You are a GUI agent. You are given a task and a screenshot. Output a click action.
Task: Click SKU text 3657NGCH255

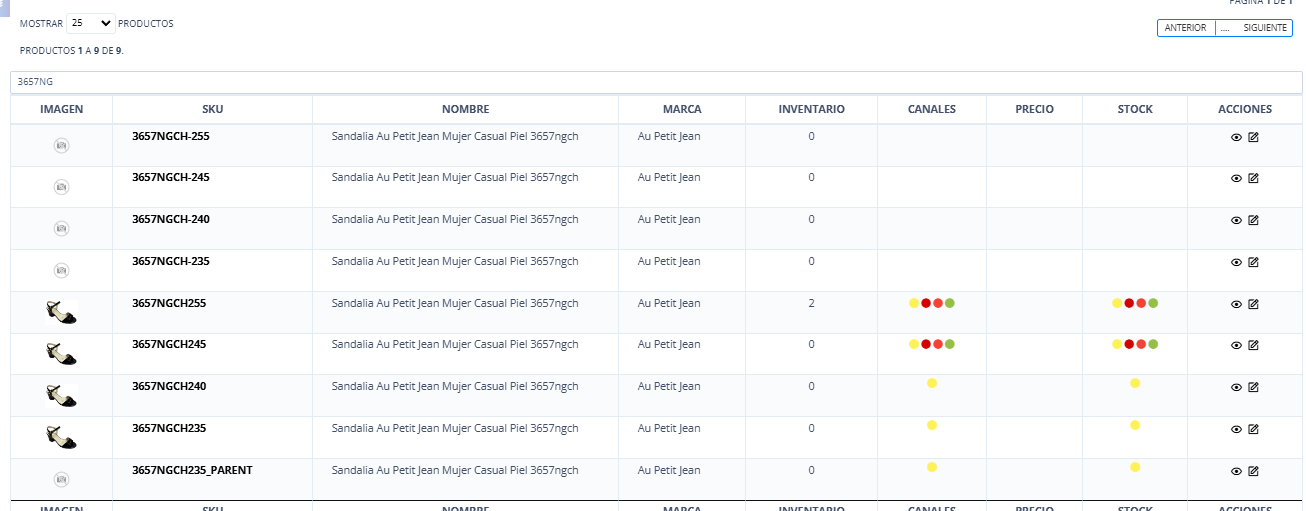point(169,303)
